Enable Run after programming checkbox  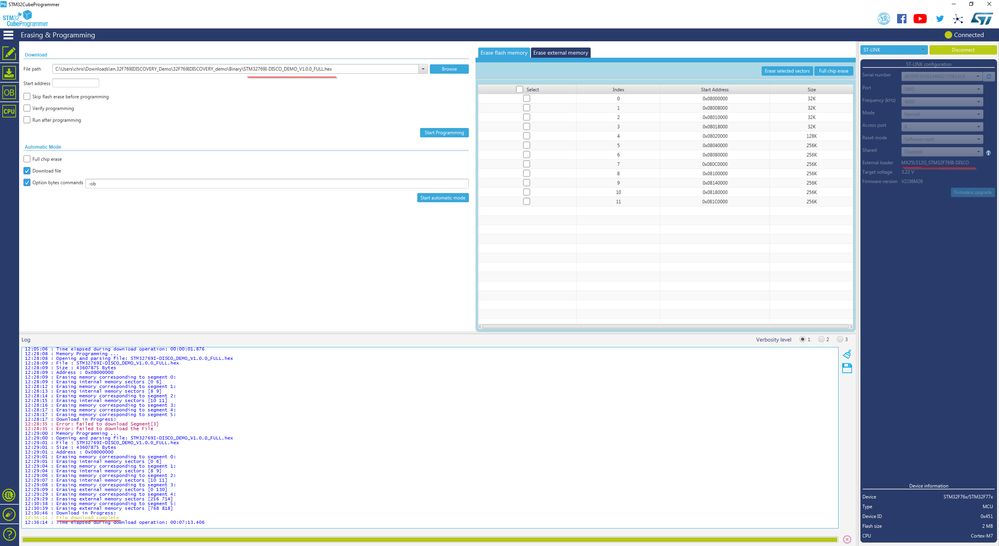[x=27, y=120]
